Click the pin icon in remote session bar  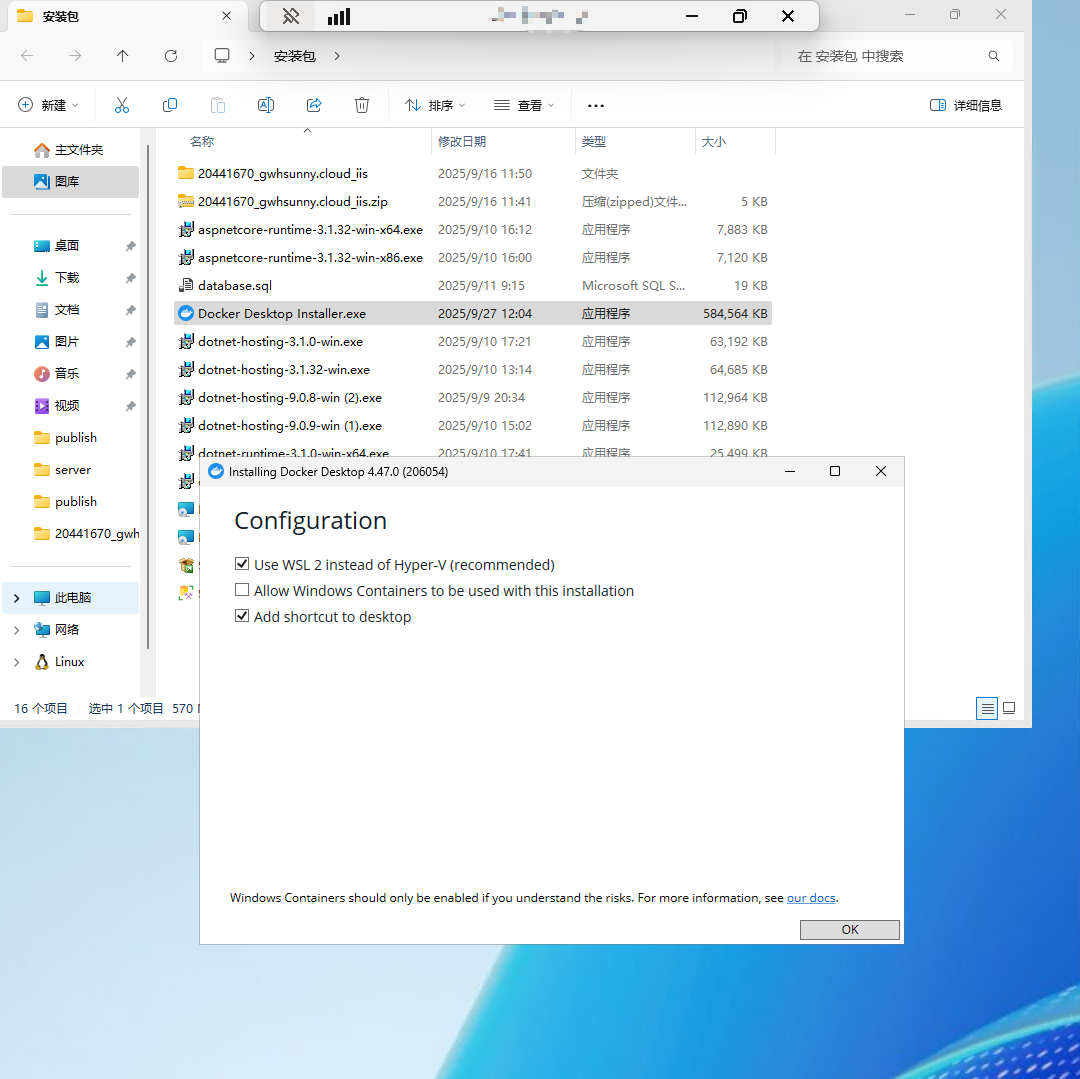click(x=291, y=16)
